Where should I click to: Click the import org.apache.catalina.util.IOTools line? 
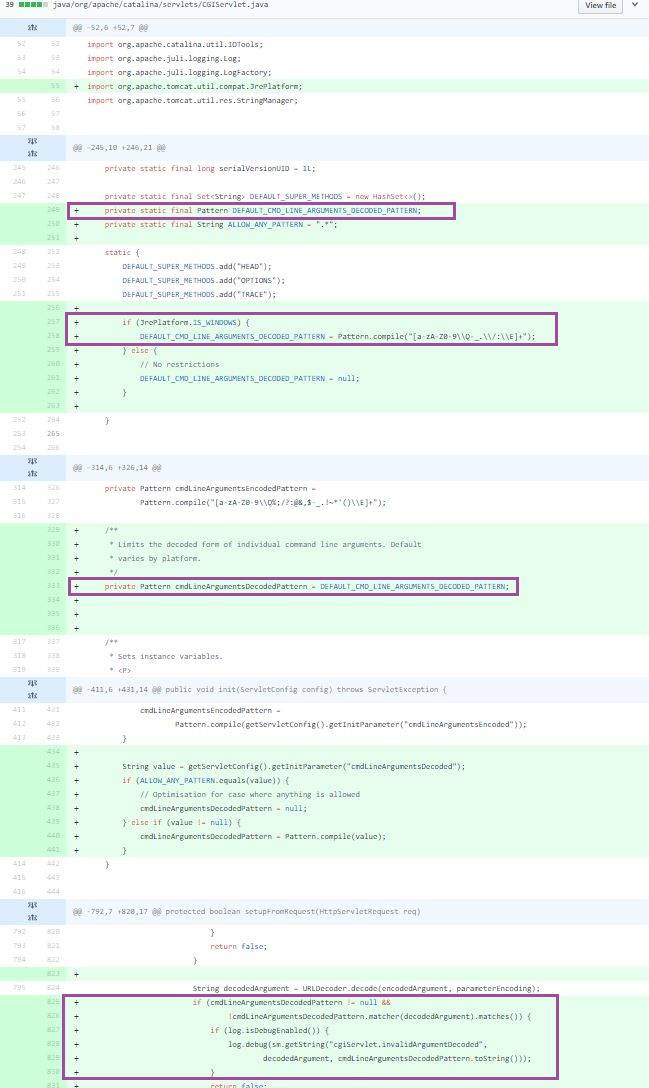click(x=175, y=44)
